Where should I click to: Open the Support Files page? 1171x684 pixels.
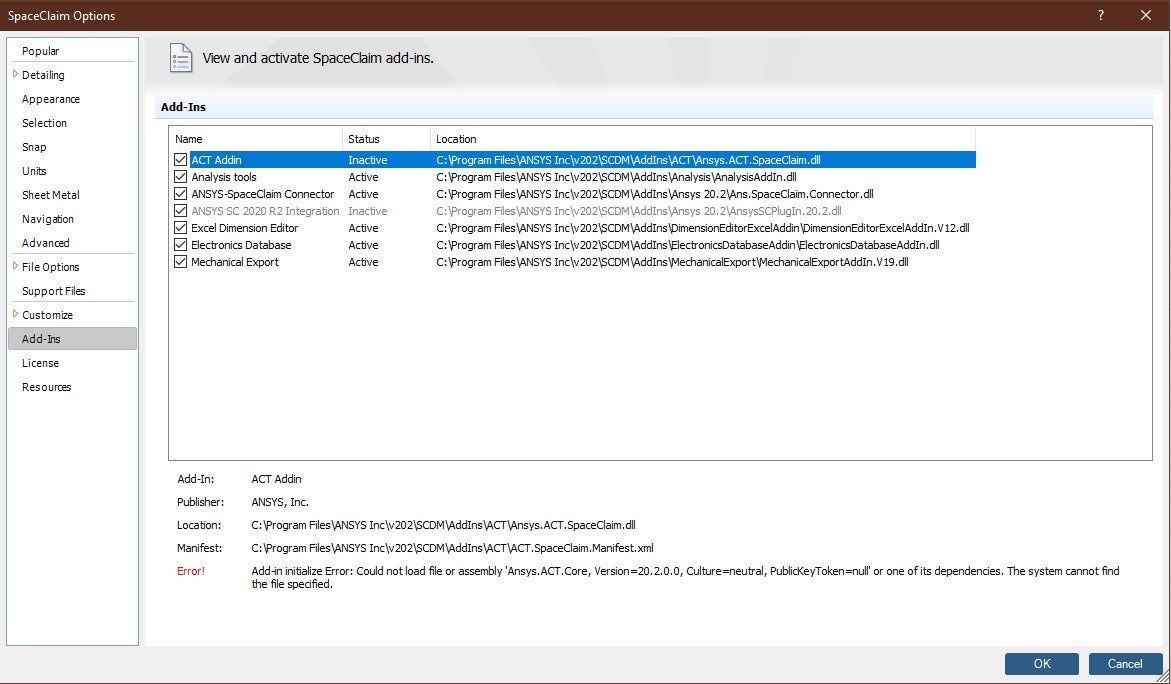click(x=54, y=290)
